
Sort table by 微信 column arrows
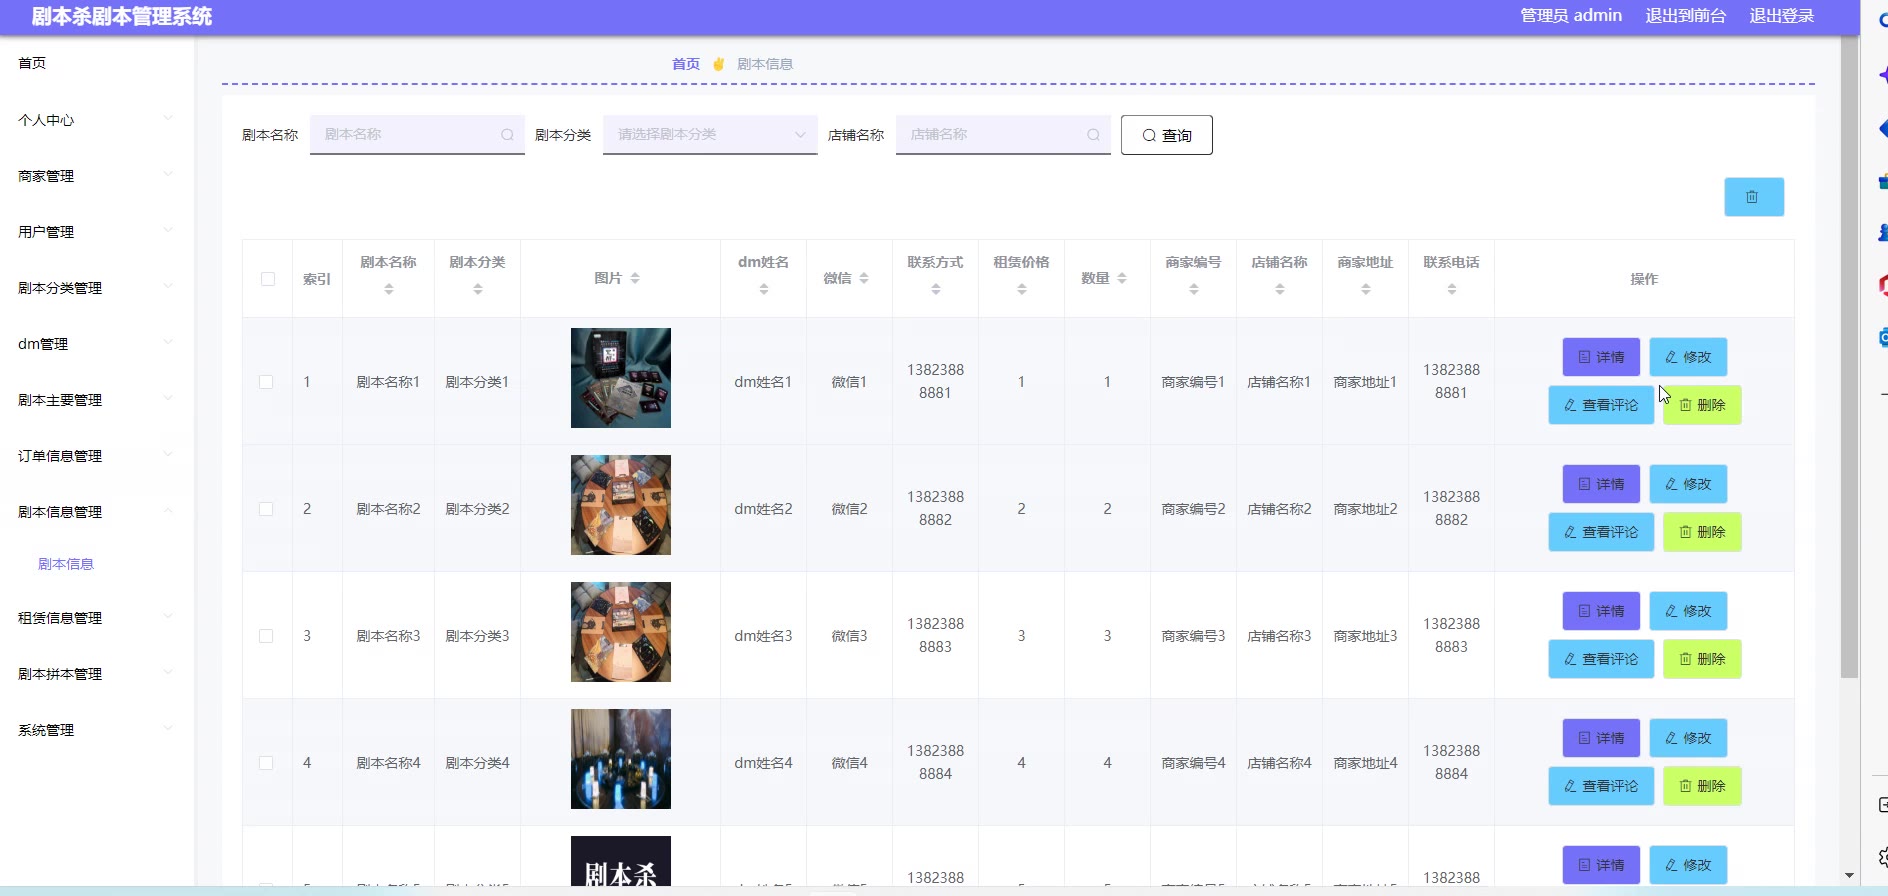pyautogui.click(x=864, y=279)
